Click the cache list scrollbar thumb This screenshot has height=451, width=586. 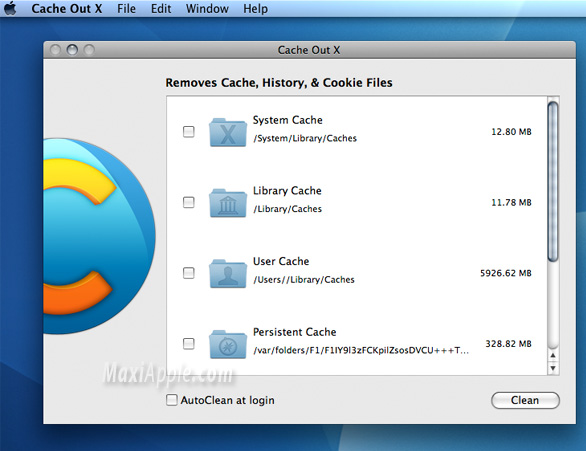coord(553,182)
